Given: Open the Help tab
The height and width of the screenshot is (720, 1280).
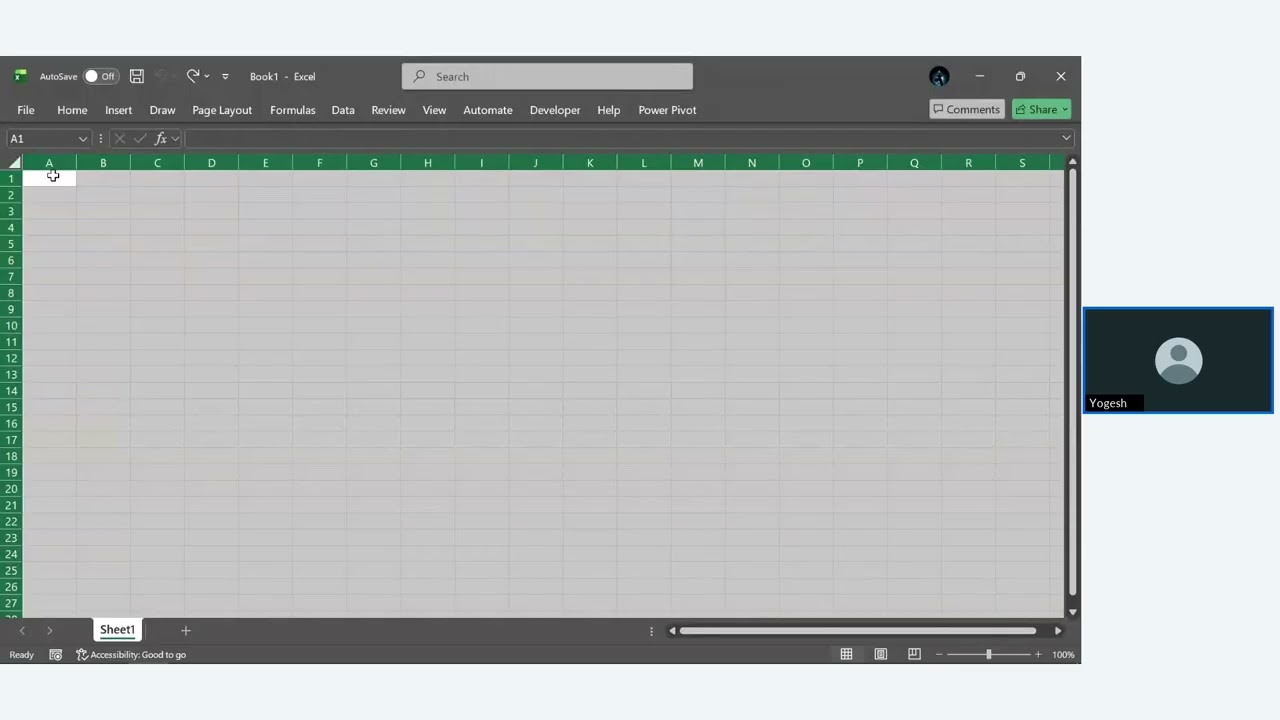Looking at the screenshot, I should (609, 110).
